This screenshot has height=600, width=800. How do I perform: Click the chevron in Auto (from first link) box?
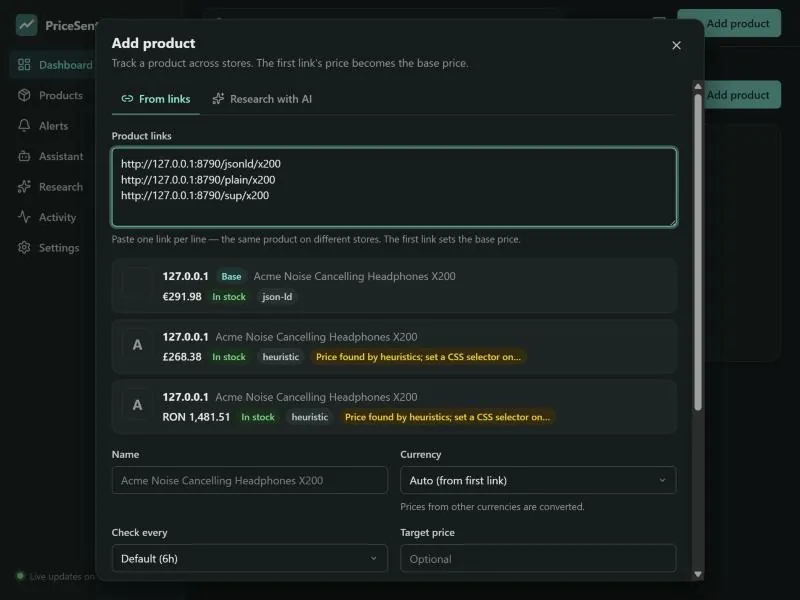coord(662,480)
